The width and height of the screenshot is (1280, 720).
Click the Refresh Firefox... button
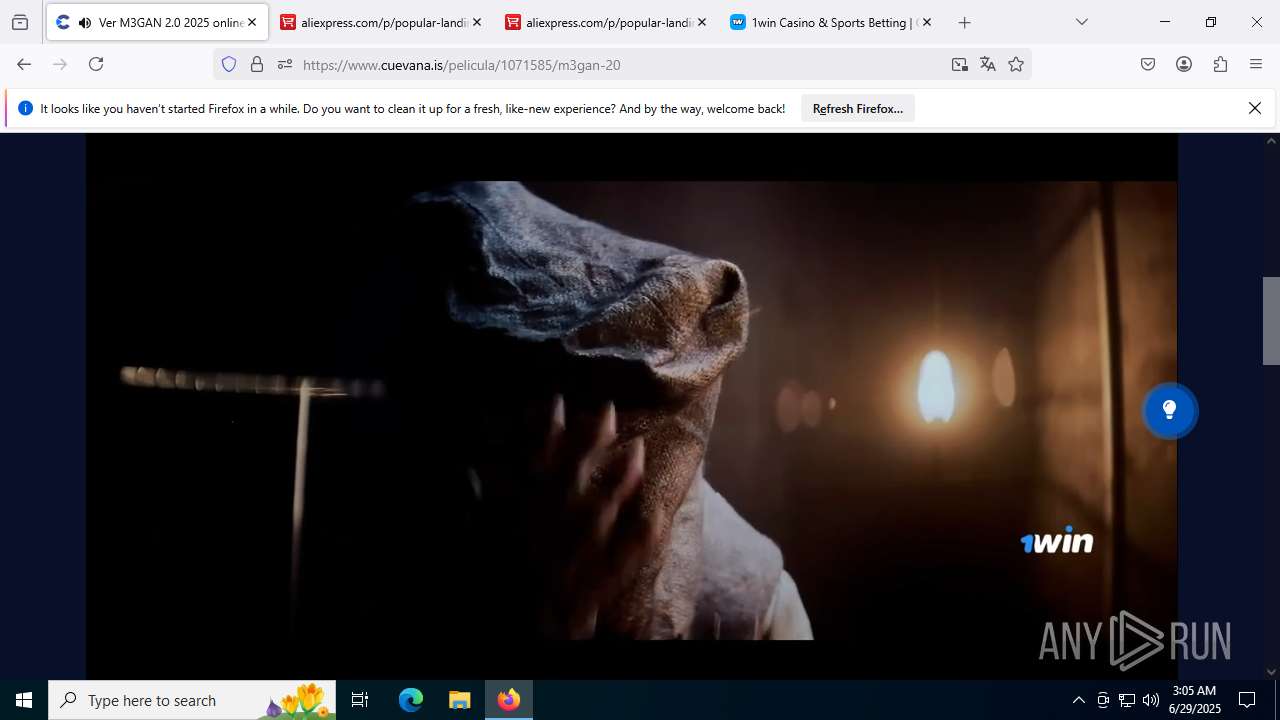(858, 108)
